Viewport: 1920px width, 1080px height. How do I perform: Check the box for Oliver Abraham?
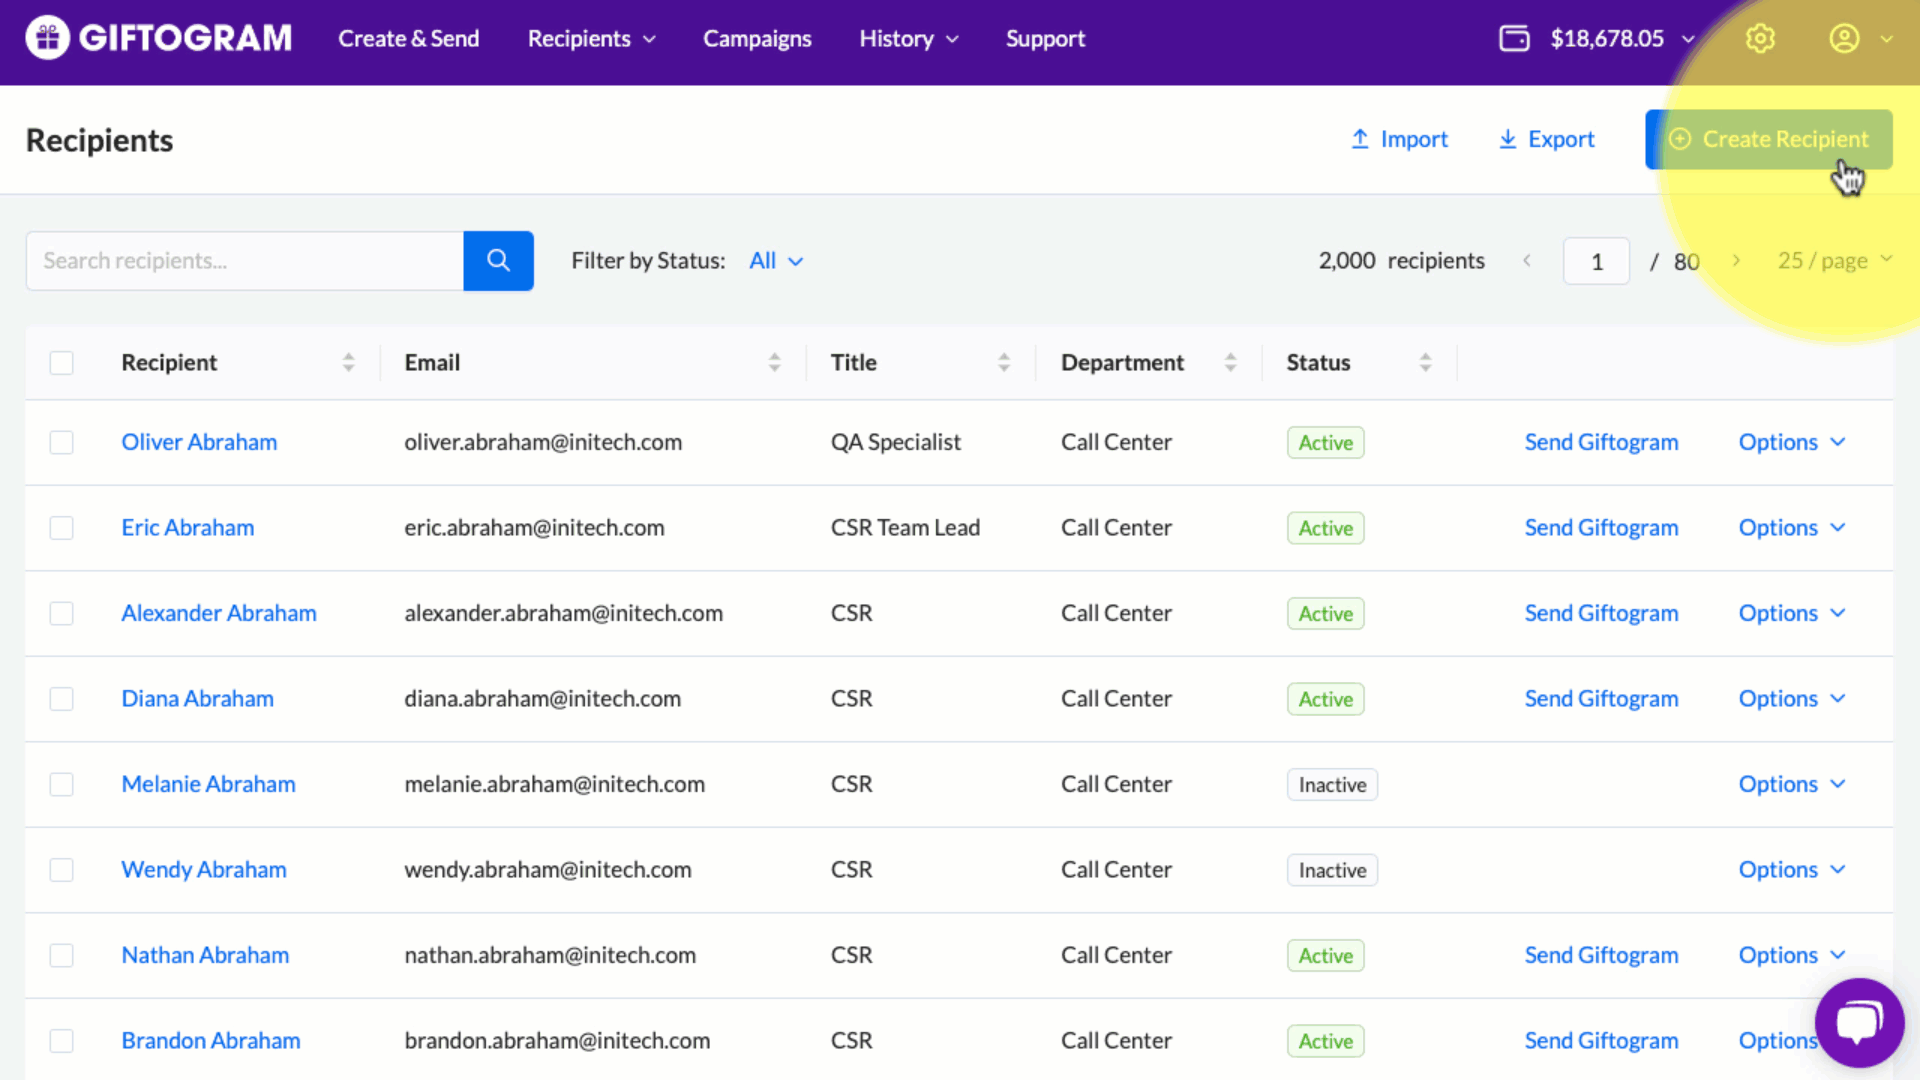(x=62, y=442)
